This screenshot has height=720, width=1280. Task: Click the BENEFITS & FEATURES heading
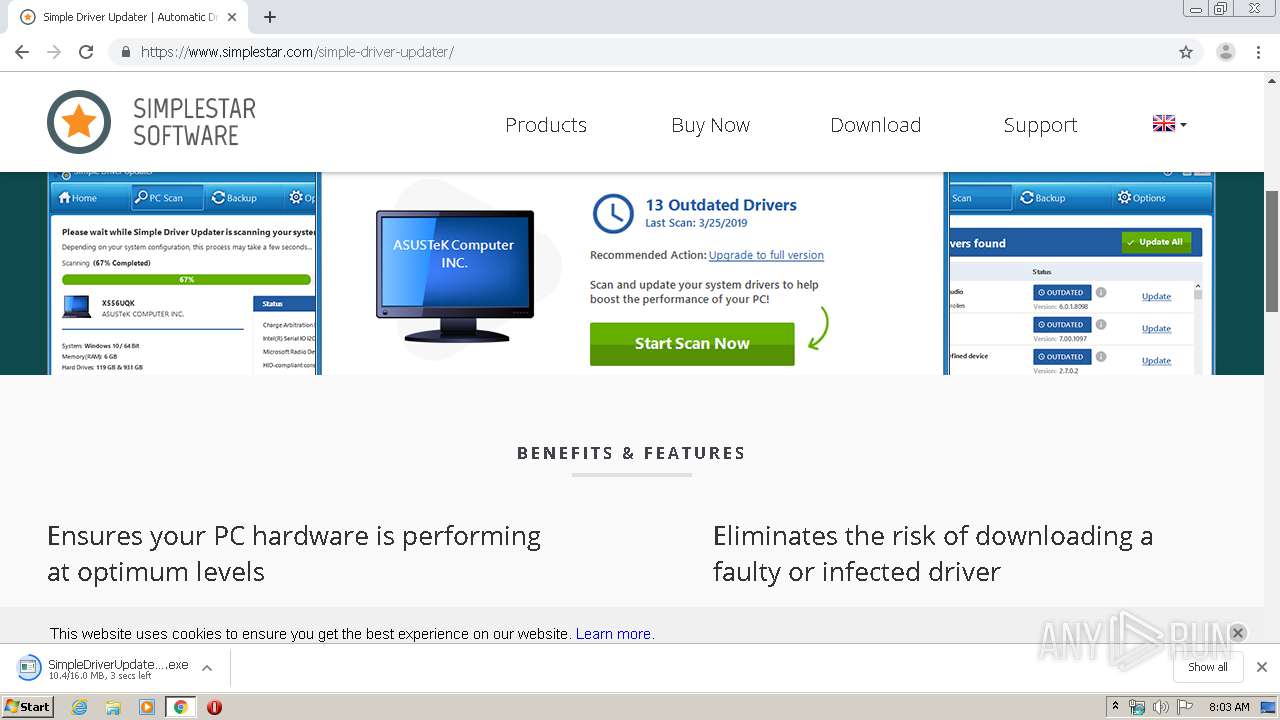click(x=631, y=453)
